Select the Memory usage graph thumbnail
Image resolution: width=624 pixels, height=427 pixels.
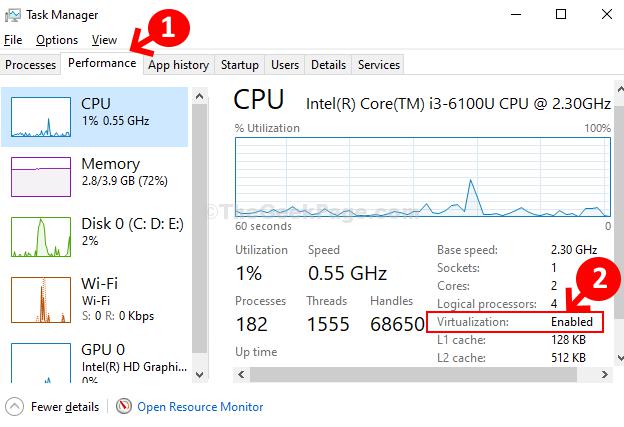point(41,177)
